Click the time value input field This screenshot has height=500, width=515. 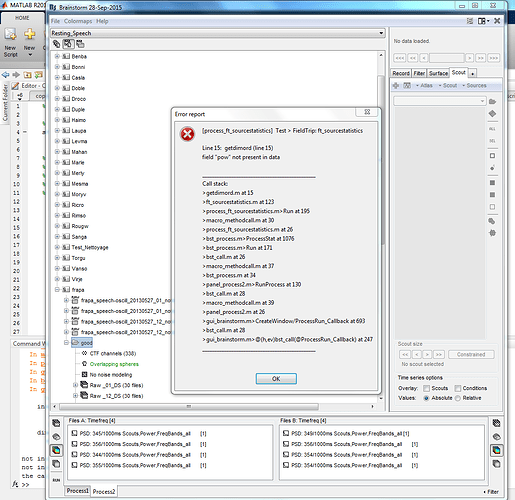click(x=447, y=58)
